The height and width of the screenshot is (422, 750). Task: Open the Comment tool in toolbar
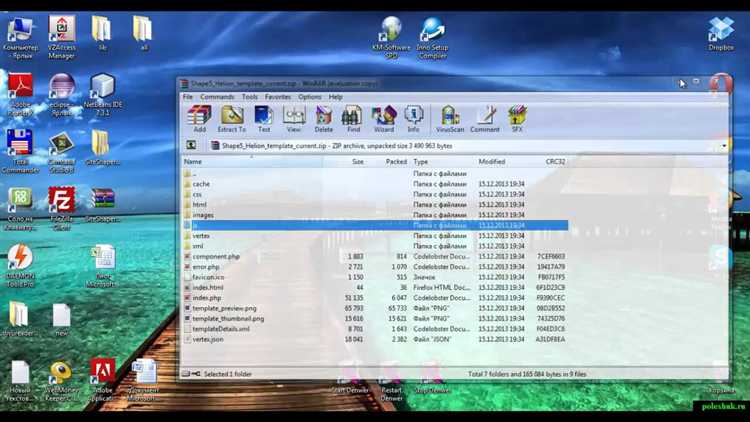[485, 119]
